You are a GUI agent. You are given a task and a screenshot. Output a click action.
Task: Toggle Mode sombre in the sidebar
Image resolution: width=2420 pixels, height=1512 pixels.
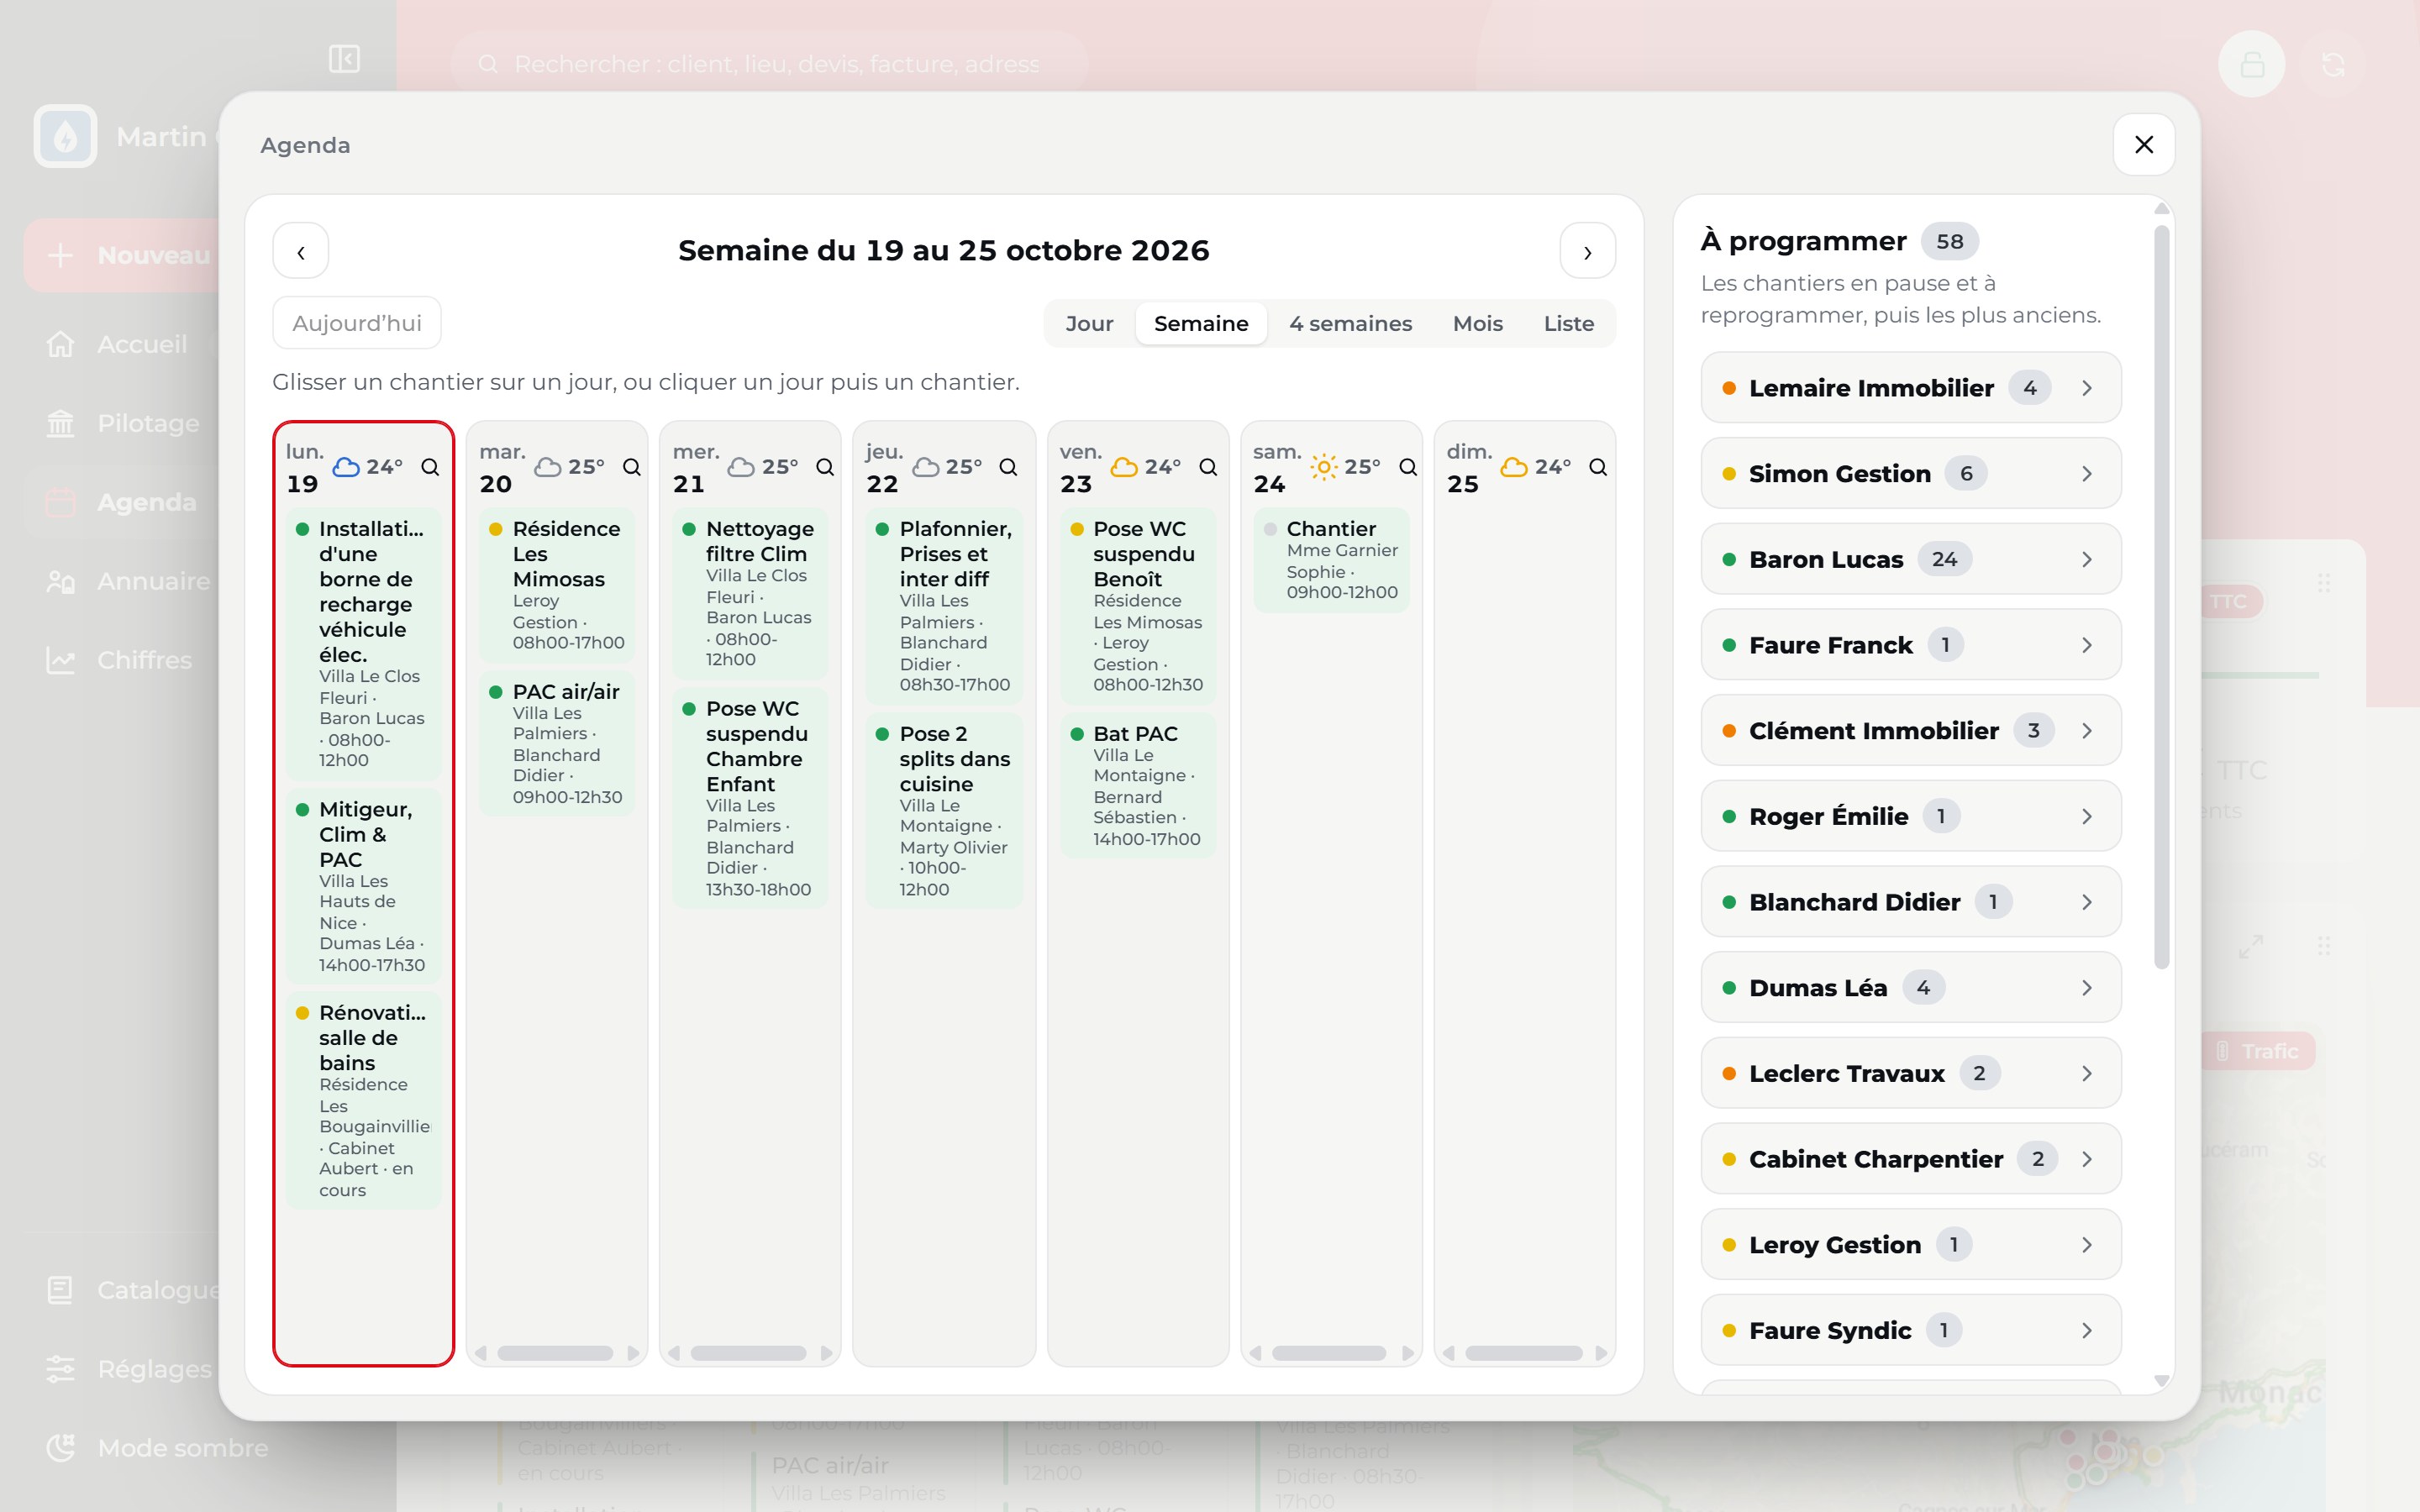(157, 1448)
